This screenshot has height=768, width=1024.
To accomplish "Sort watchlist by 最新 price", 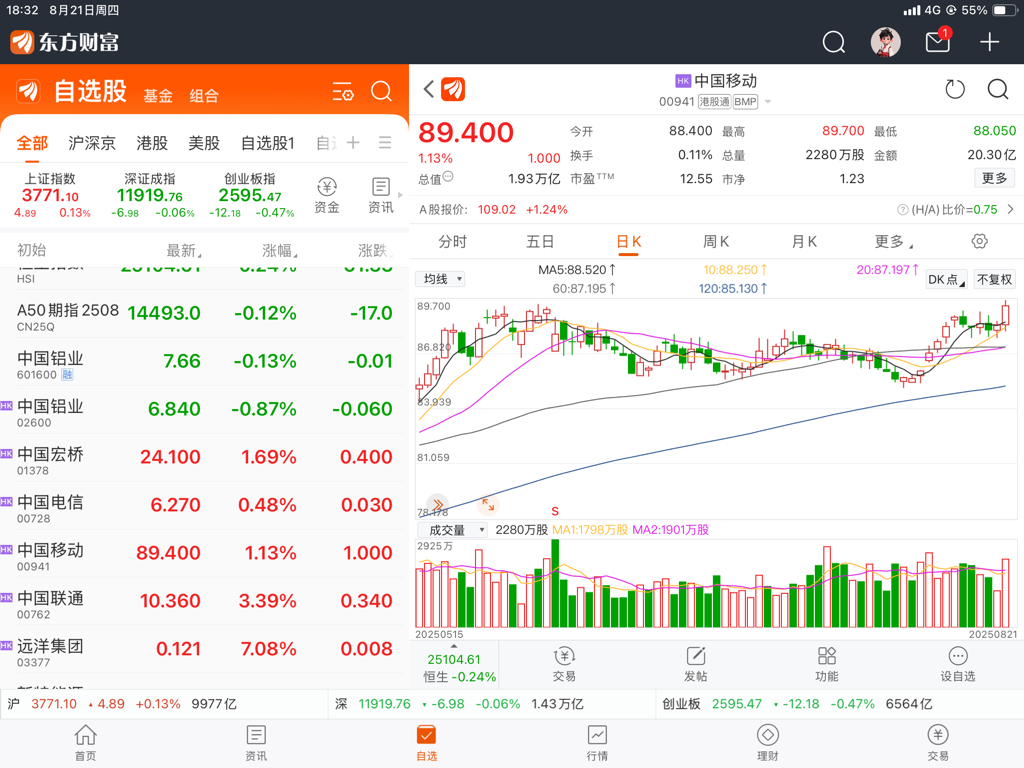I will point(184,250).
